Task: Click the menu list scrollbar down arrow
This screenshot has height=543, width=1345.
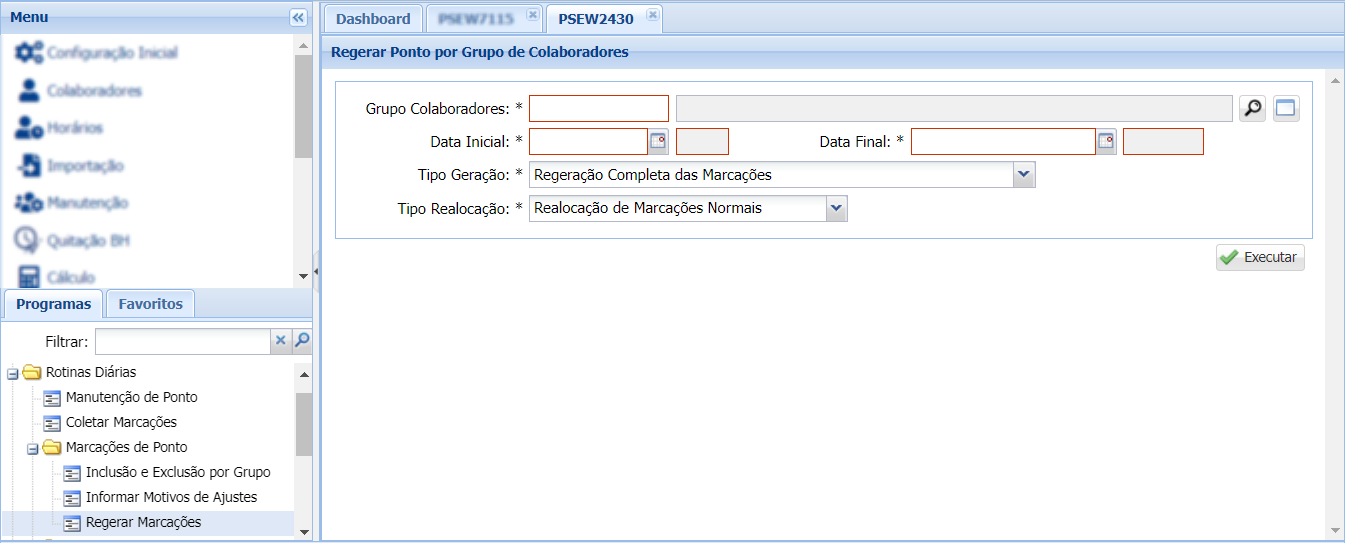Action: tap(304, 276)
